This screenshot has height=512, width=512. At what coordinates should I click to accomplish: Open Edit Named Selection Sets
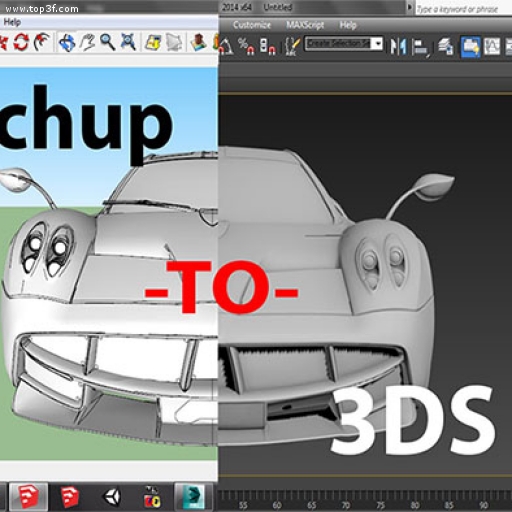(292, 46)
